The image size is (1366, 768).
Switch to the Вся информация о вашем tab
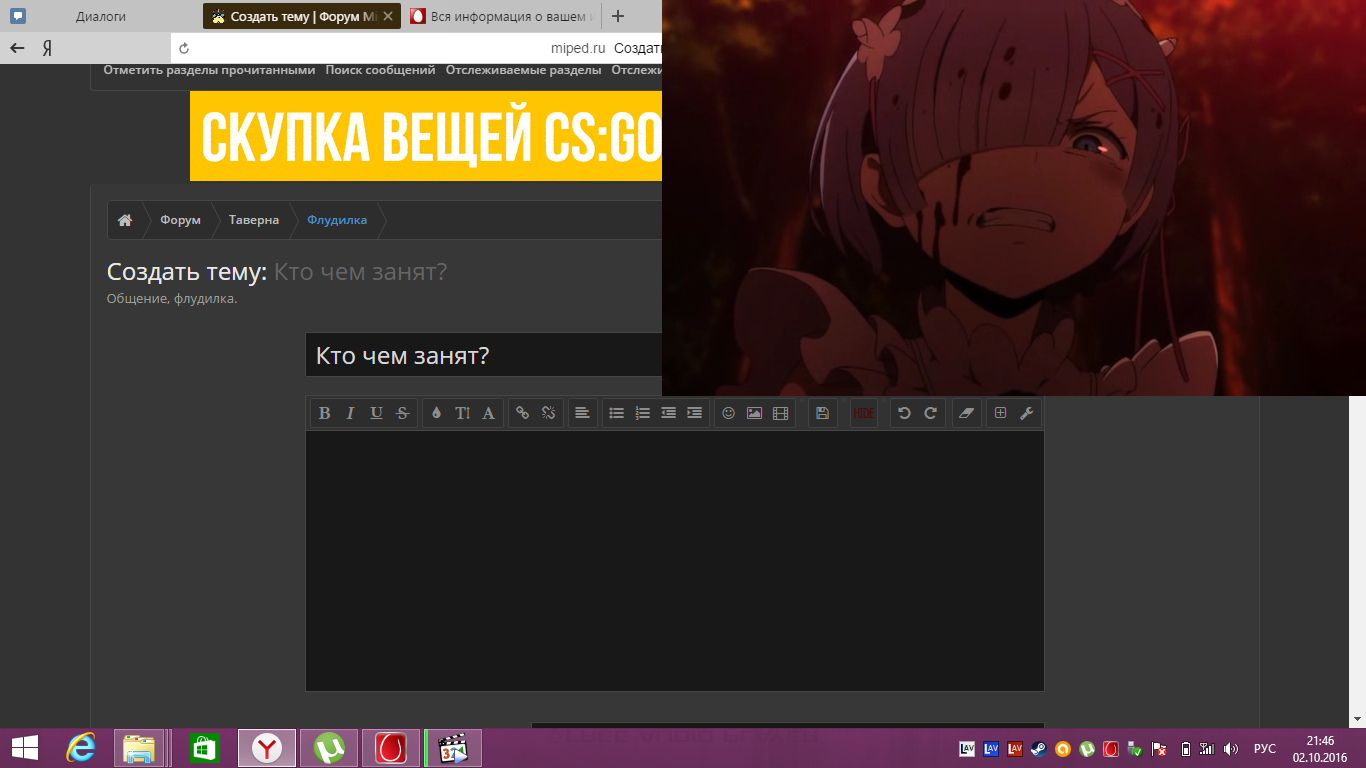tap(503, 16)
